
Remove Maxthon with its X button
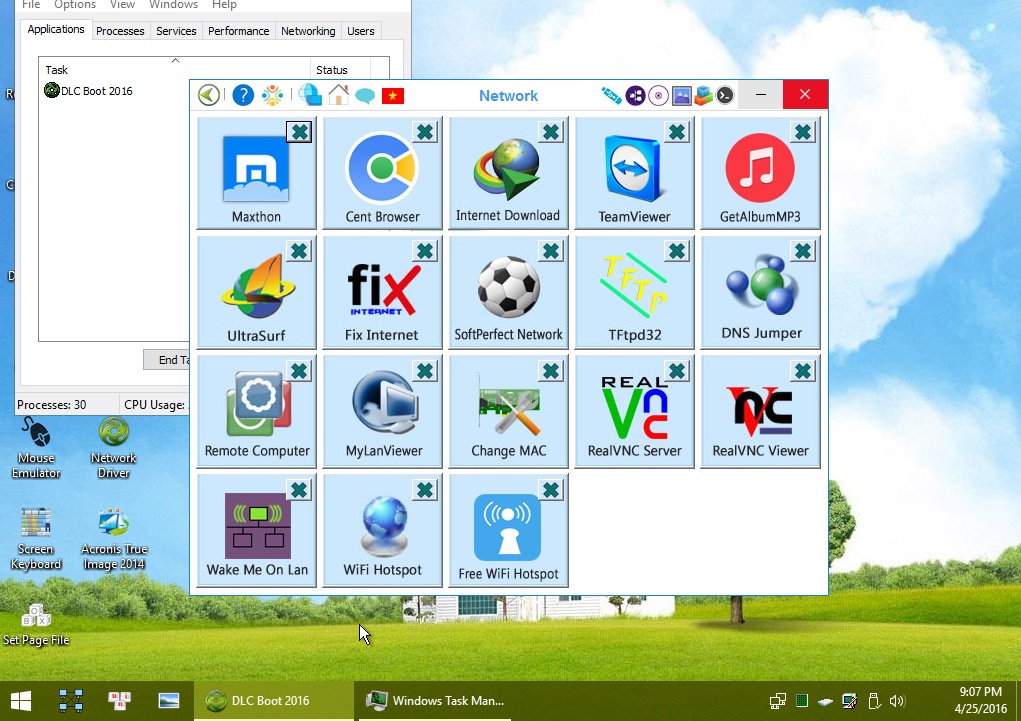pos(300,132)
